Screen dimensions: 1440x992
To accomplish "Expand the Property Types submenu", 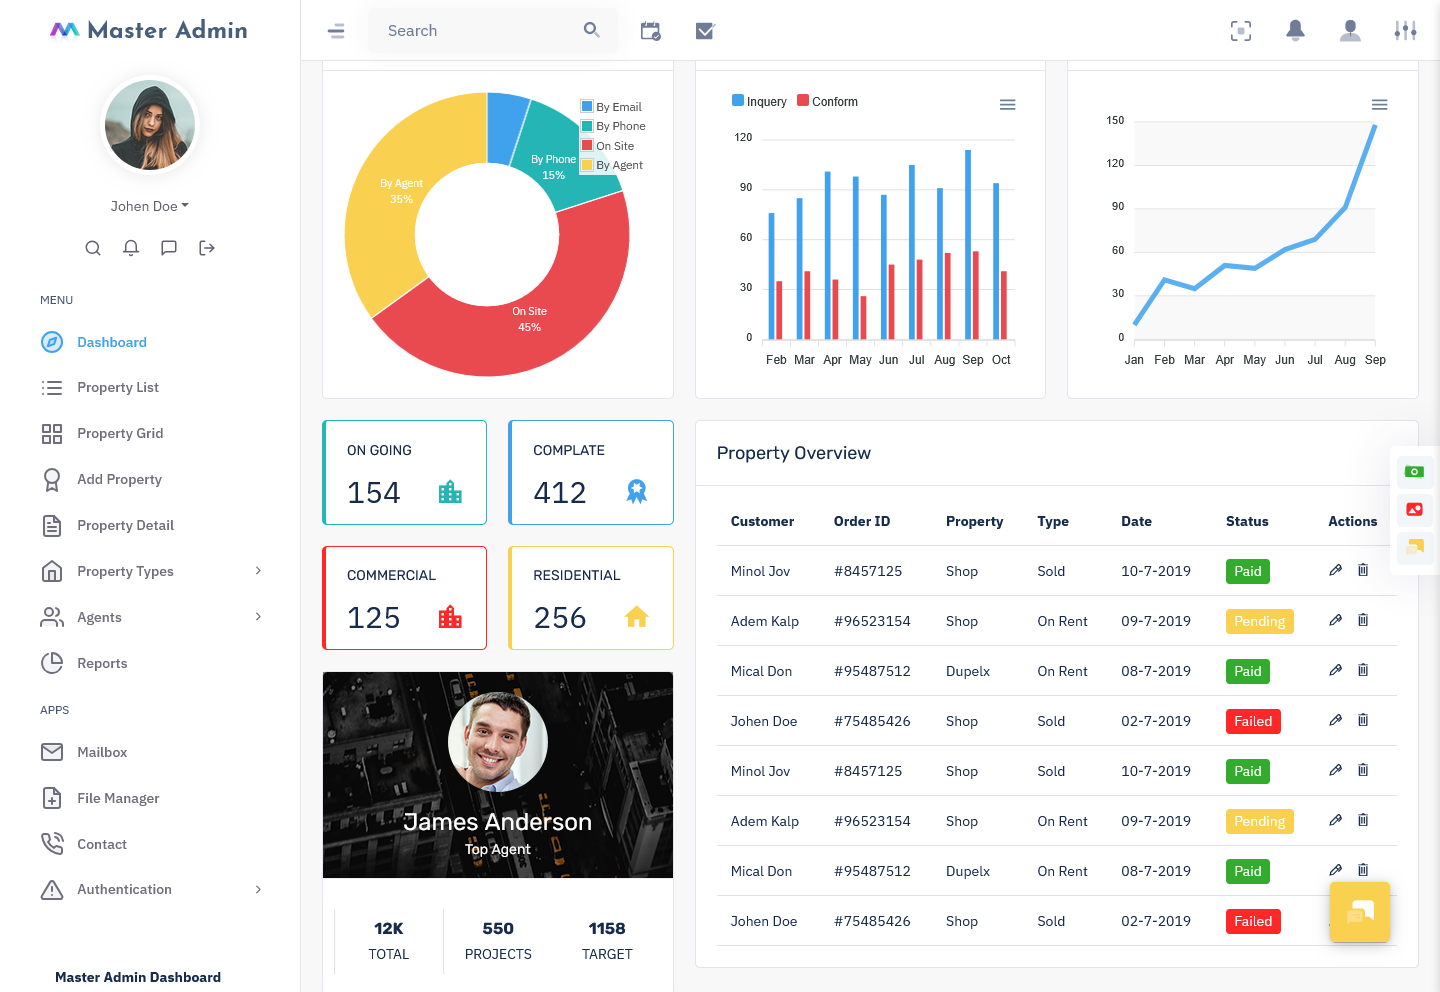I will (150, 571).
